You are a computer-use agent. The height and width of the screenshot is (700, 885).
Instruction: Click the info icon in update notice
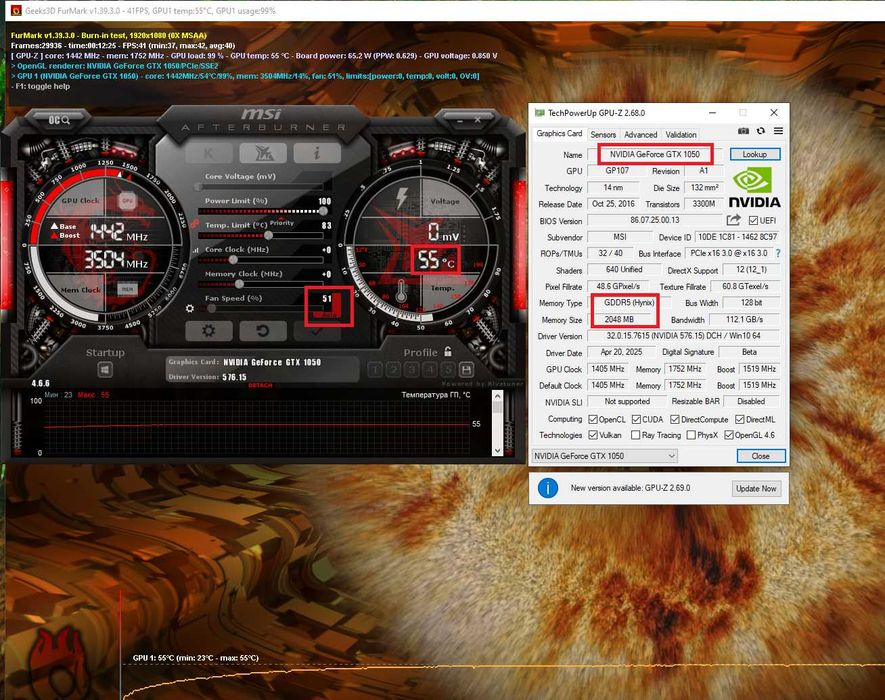pos(547,488)
